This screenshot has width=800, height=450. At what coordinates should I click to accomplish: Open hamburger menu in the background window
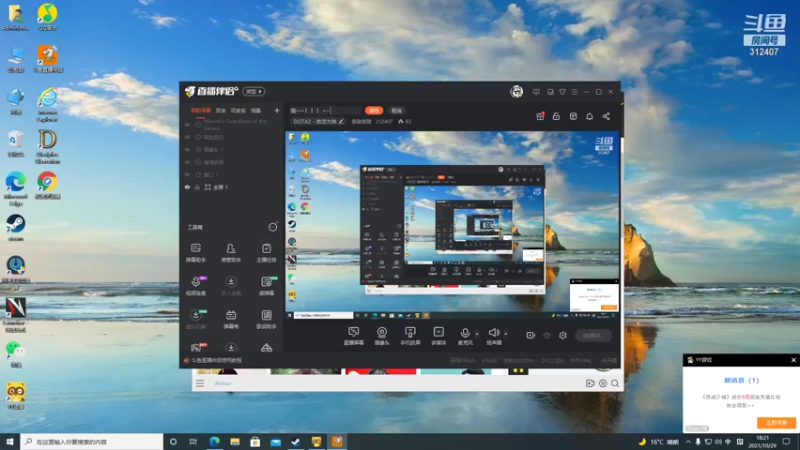coord(200,383)
